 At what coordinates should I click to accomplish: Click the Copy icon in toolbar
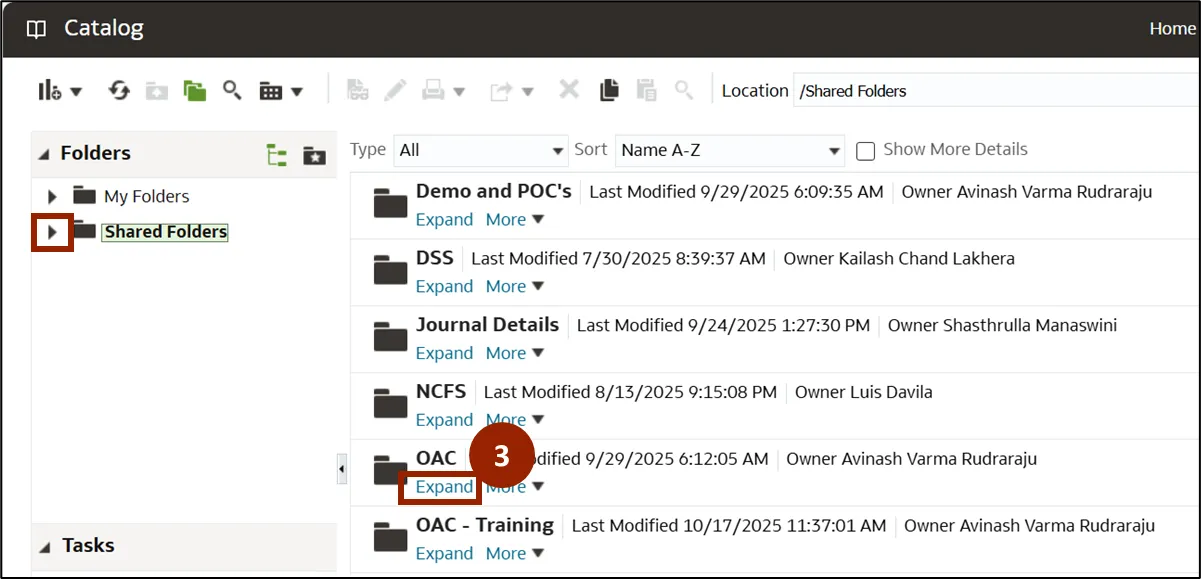(609, 91)
